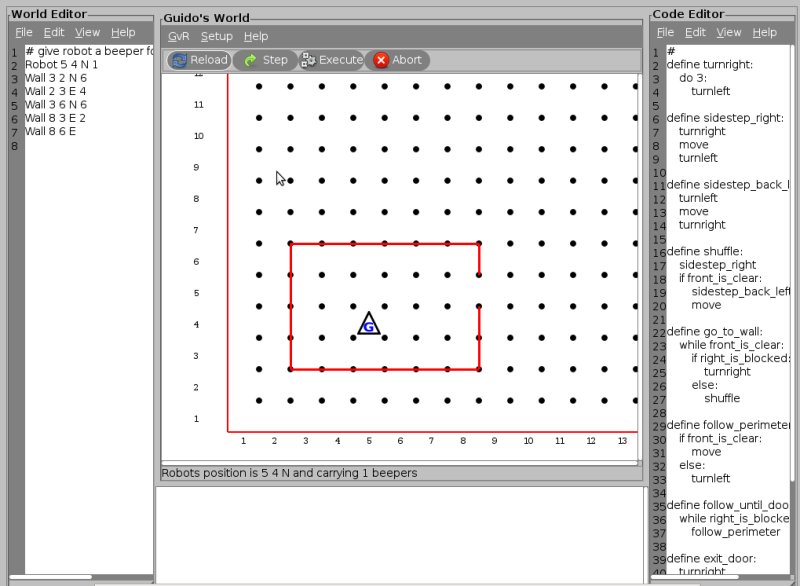
Task: Expand the World Editor Edit menu
Action: pyautogui.click(x=54, y=32)
